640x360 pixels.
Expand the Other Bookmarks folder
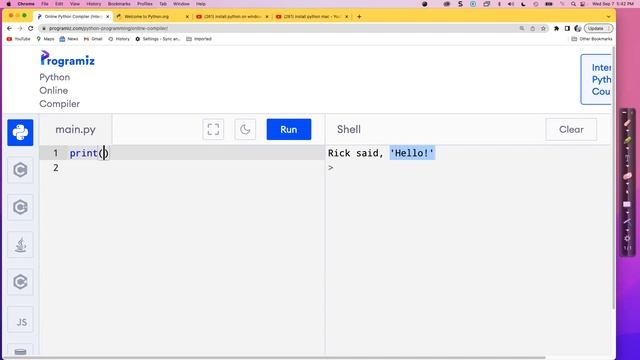[591, 39]
